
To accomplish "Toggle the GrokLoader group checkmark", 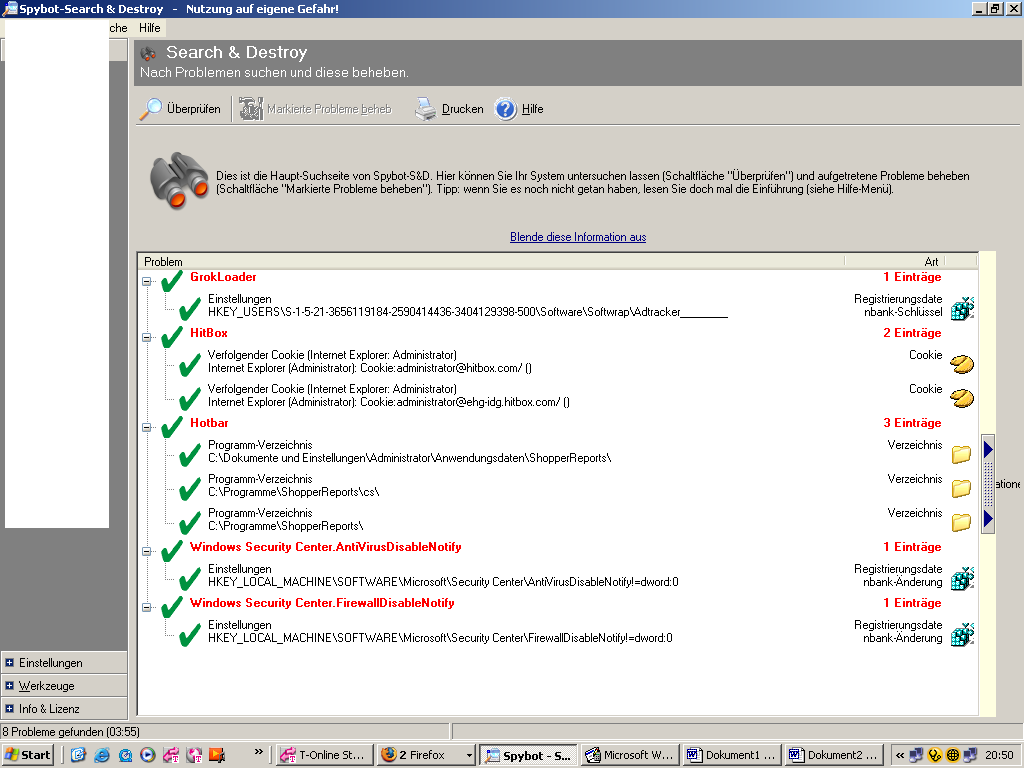I will [172, 281].
